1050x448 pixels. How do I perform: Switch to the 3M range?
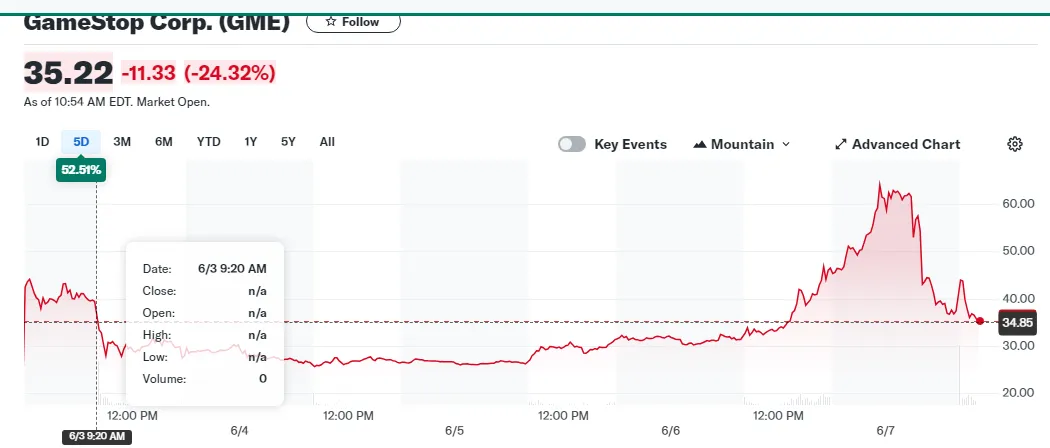[x=122, y=142]
